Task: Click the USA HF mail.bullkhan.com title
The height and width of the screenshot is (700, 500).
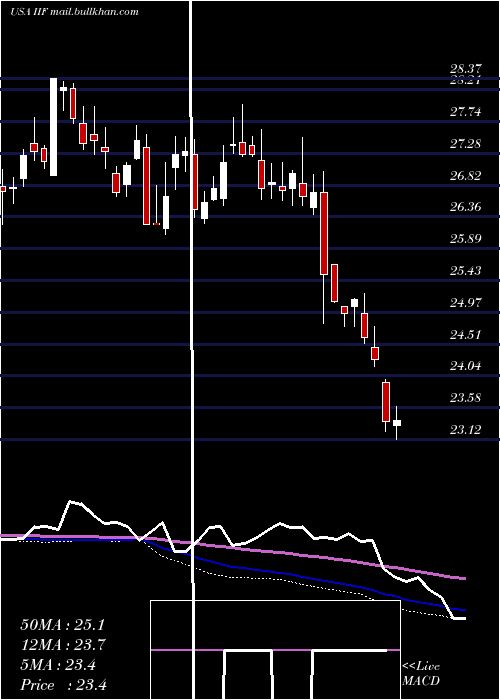Action: [74, 12]
